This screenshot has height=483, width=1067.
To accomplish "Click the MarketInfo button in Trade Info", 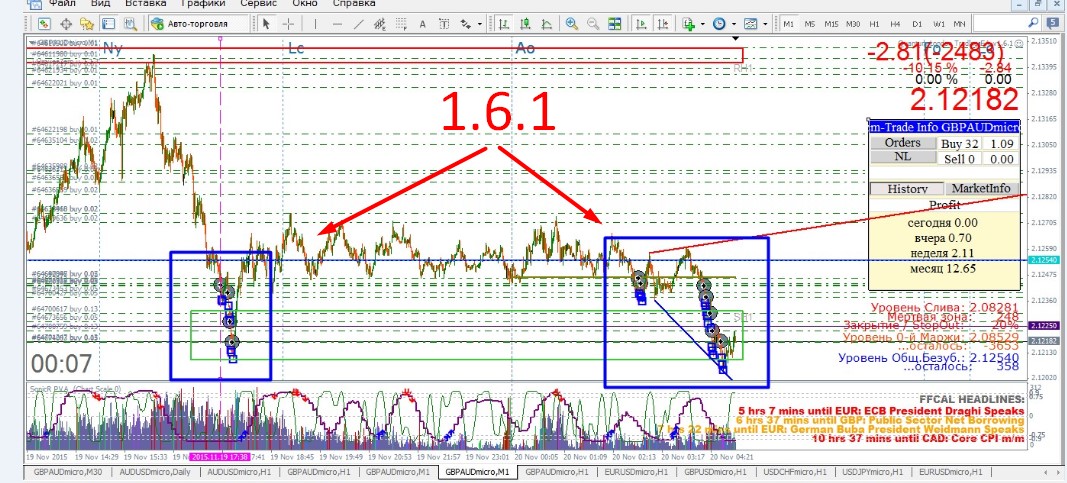I will point(983,188).
